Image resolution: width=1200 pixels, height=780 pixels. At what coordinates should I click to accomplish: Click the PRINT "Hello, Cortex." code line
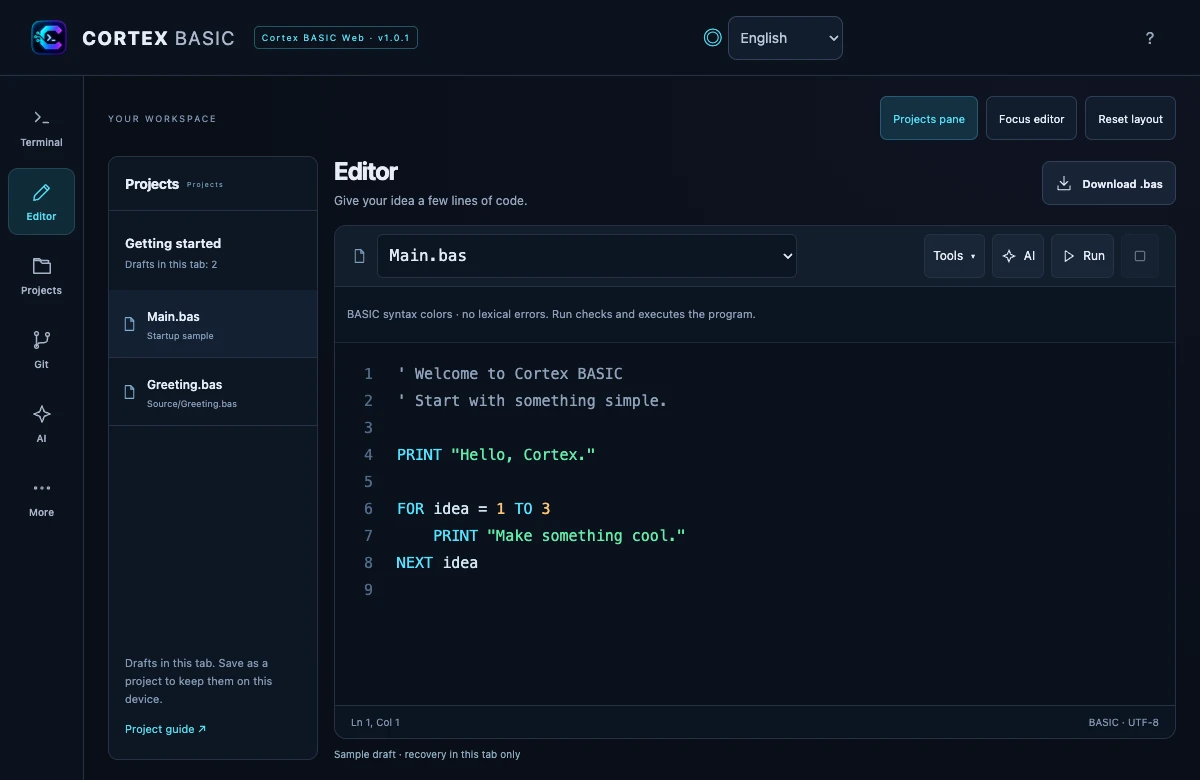pyautogui.click(x=496, y=455)
